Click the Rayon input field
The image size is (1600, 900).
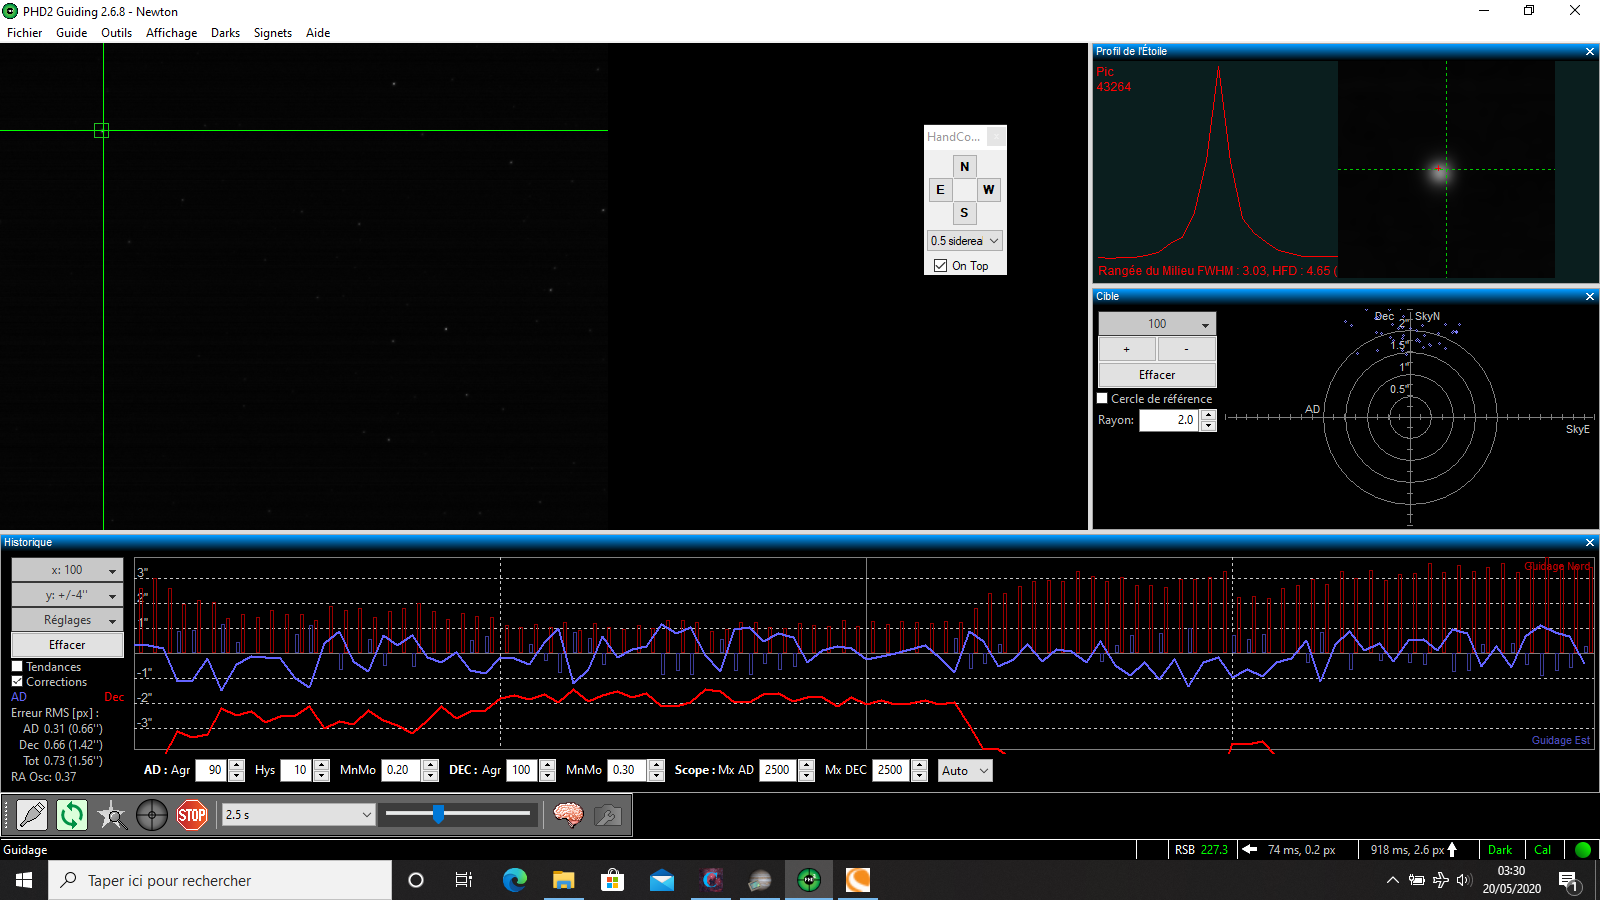coord(1168,420)
